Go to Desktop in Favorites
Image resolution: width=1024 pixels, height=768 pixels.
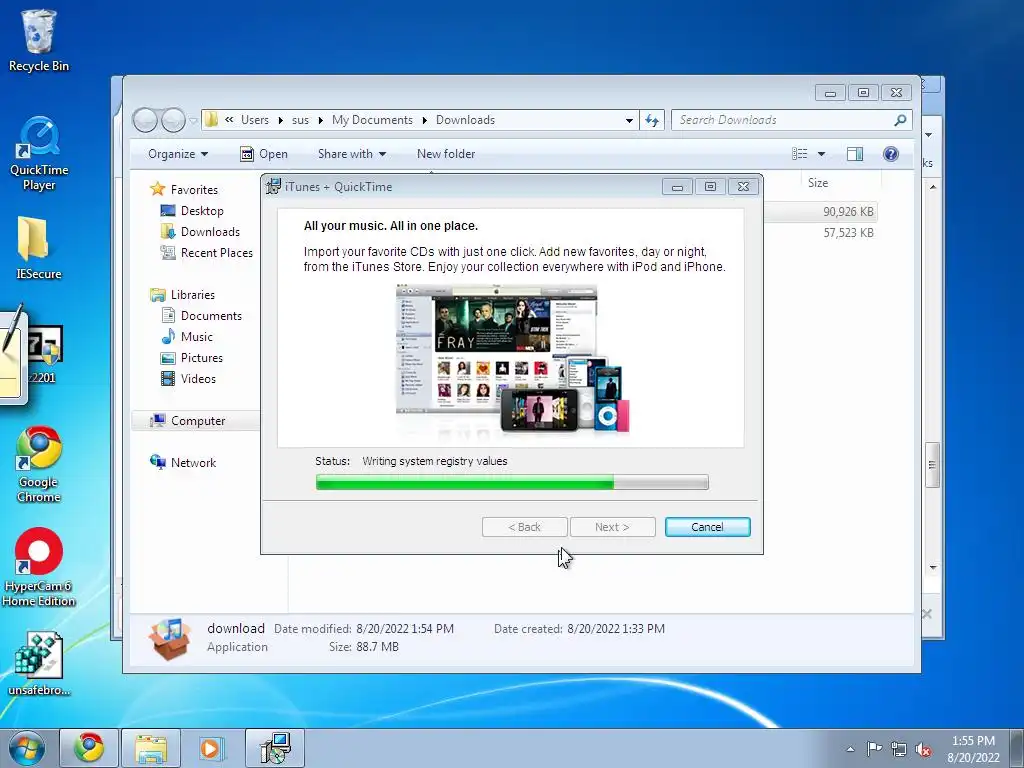coord(202,211)
